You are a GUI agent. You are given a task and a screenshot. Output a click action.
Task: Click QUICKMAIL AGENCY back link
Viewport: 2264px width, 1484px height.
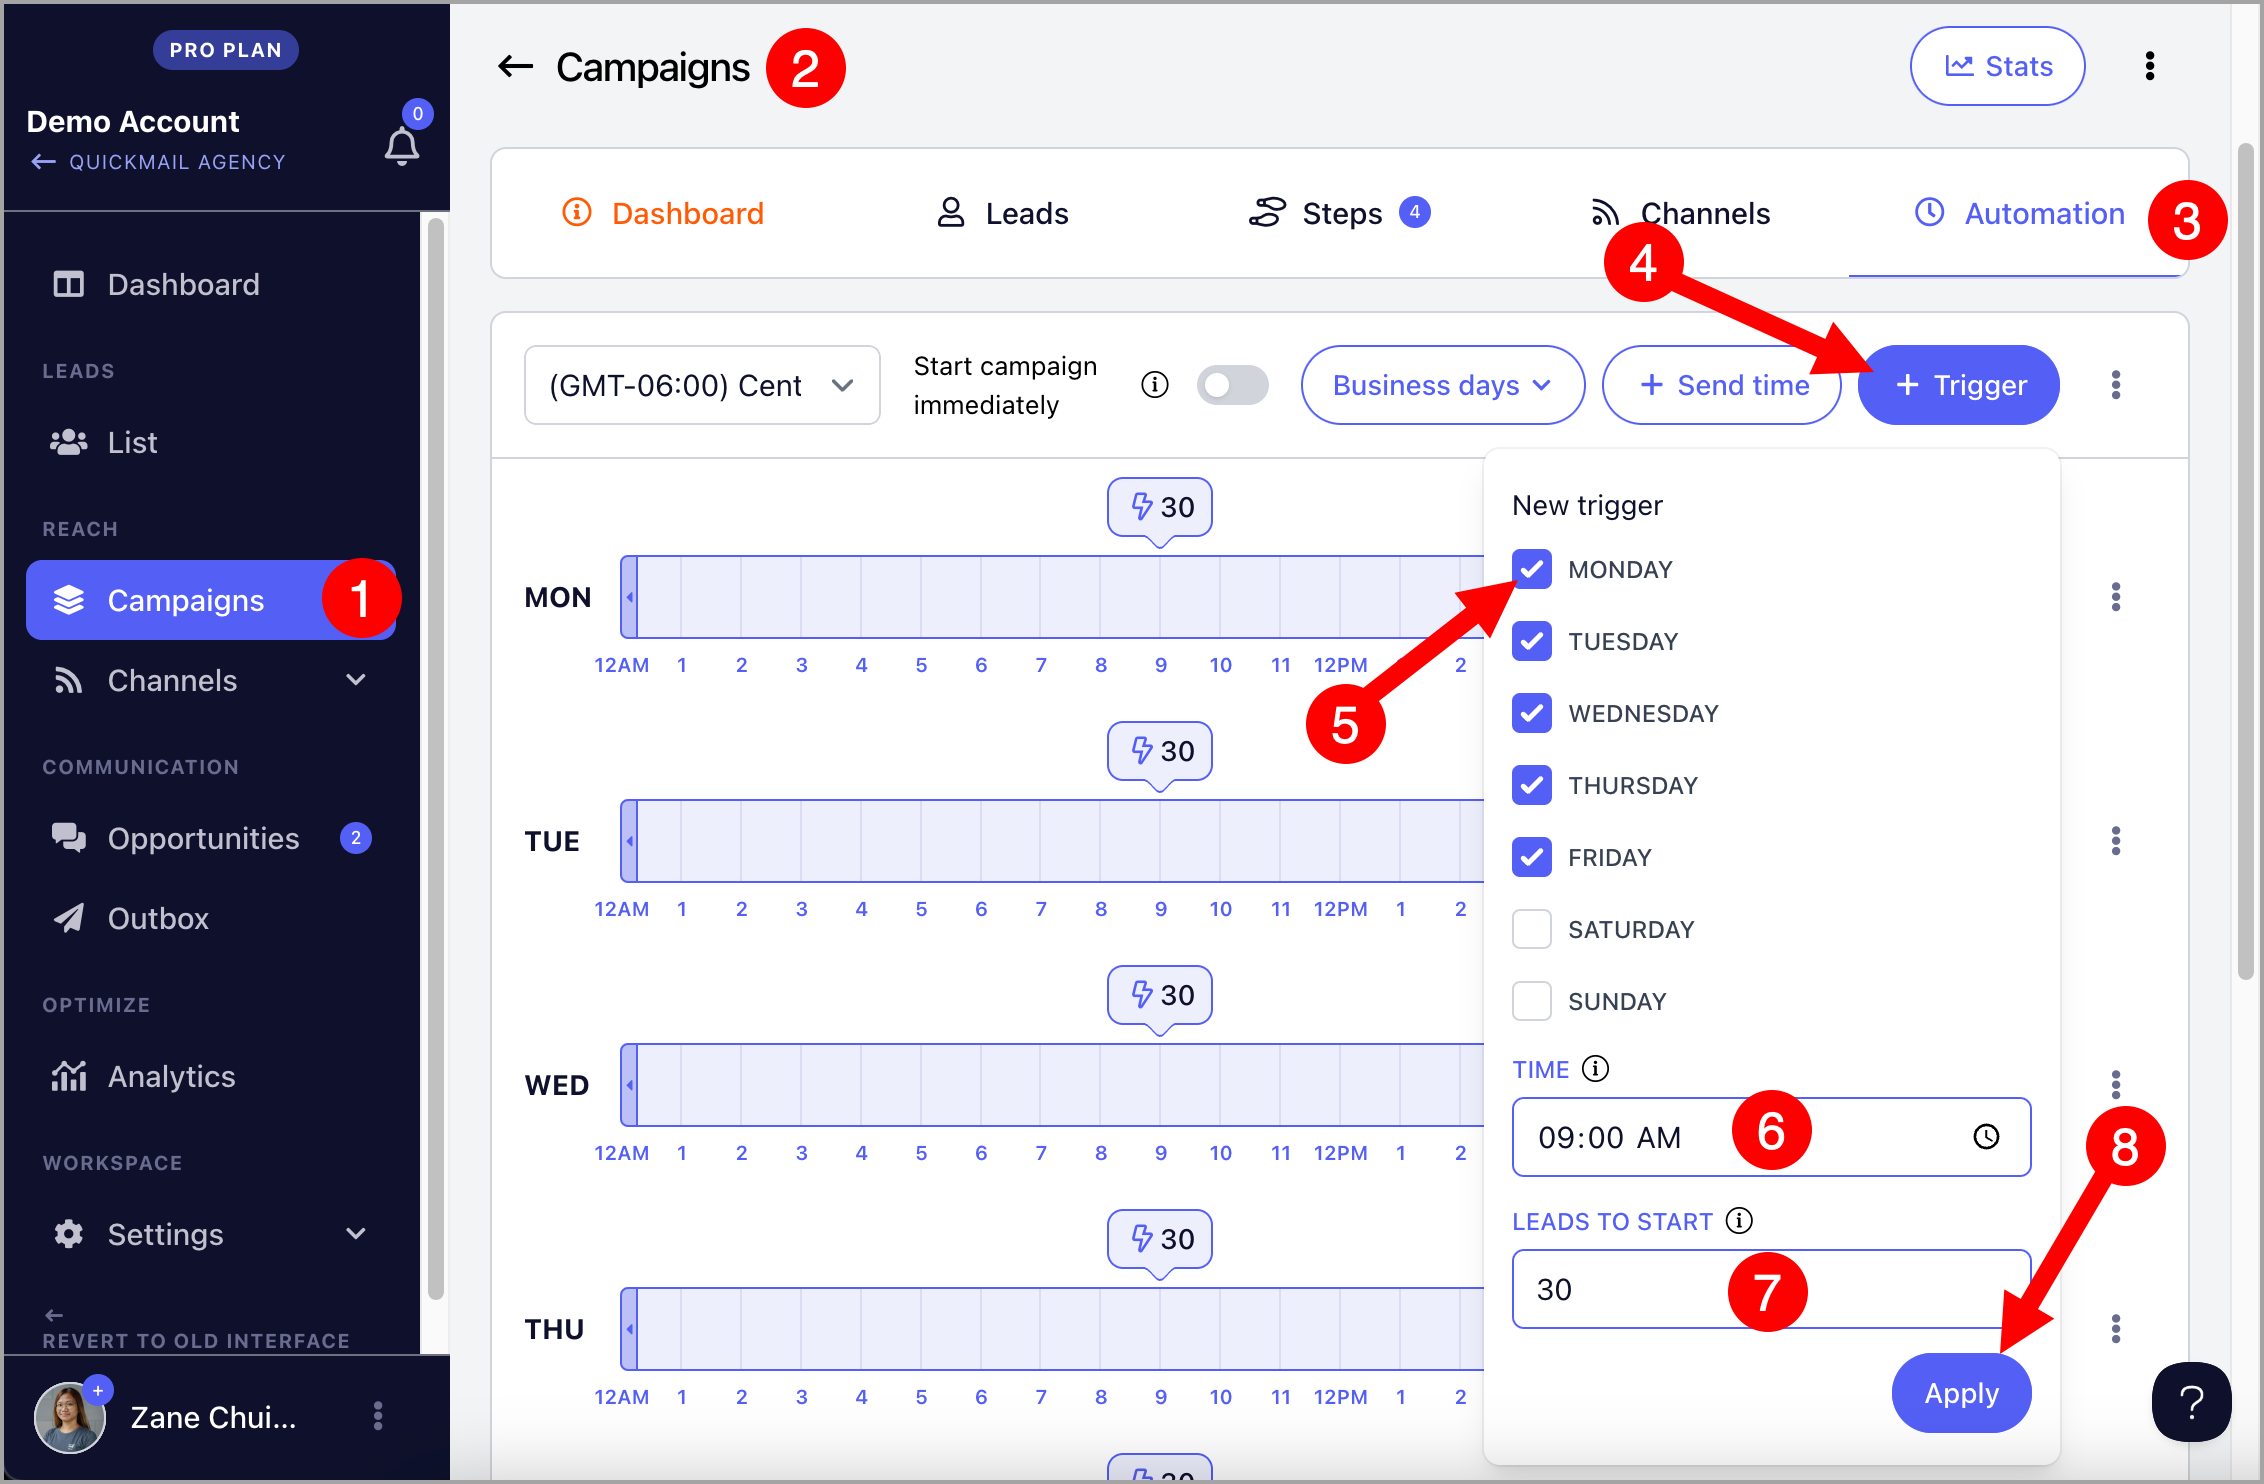(x=158, y=162)
